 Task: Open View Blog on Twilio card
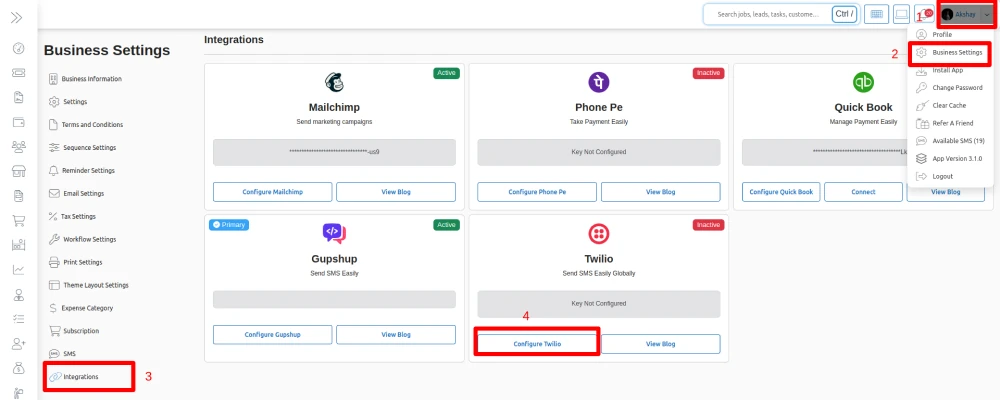661,344
